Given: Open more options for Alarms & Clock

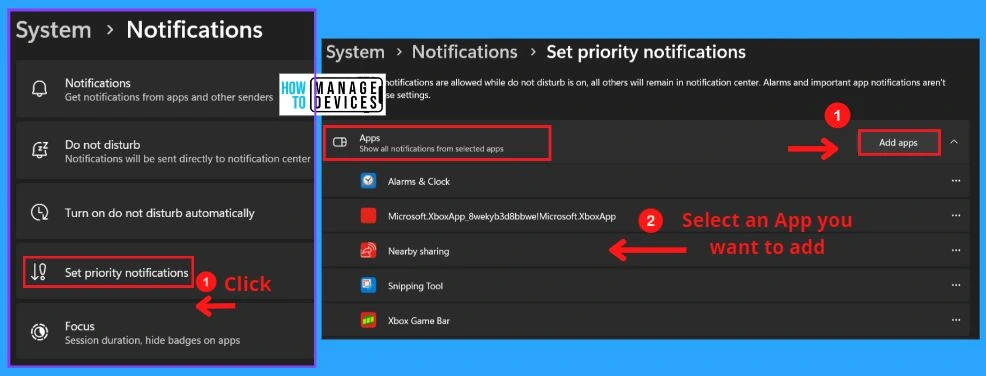Looking at the screenshot, I should click(956, 181).
